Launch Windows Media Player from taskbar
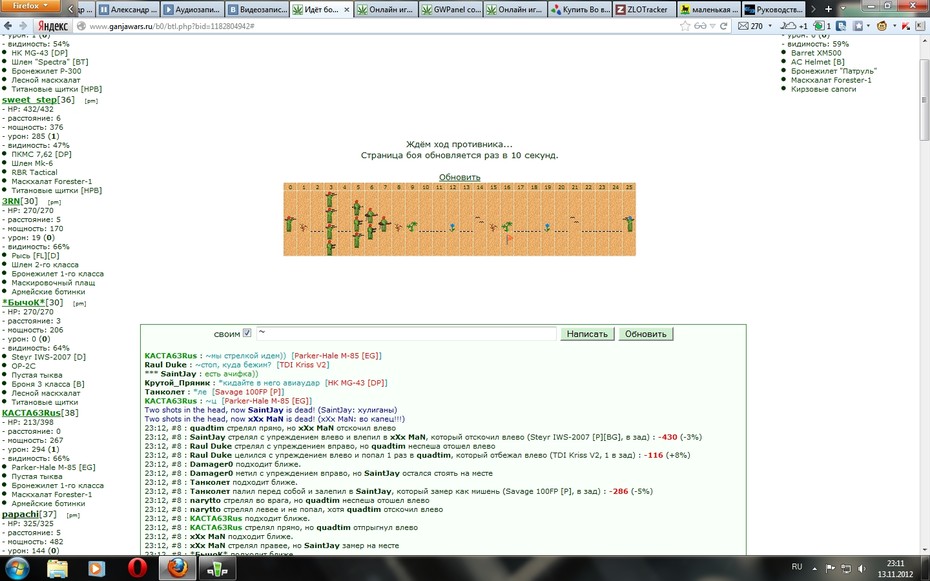This screenshot has width=930, height=581. click(96, 569)
